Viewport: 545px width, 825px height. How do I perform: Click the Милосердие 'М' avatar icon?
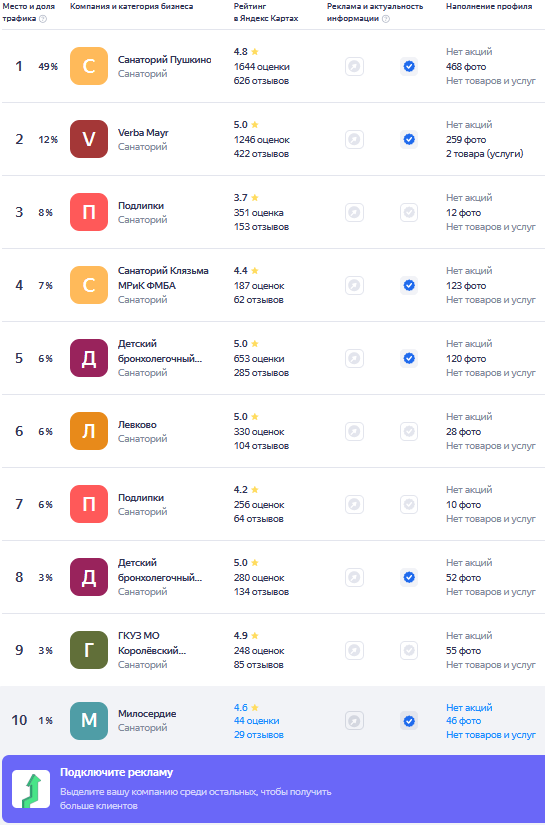click(x=89, y=721)
